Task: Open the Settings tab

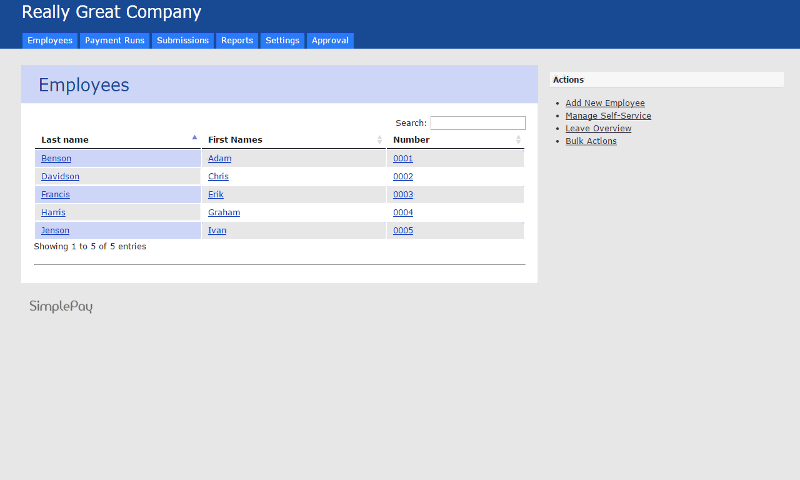Action: [282, 41]
